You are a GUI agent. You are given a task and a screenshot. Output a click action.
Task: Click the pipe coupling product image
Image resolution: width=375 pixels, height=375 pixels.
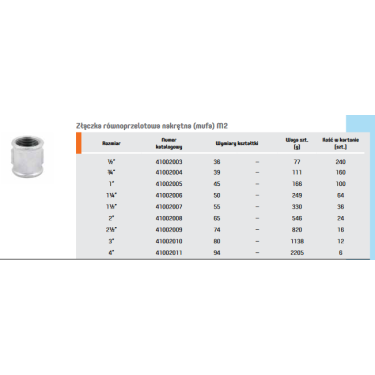(x=27, y=157)
